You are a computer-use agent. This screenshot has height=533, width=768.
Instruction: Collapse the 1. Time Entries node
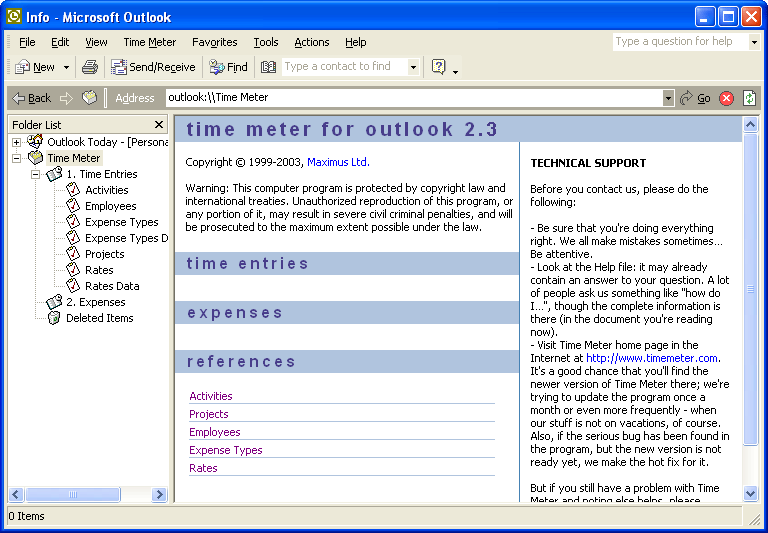point(36,174)
